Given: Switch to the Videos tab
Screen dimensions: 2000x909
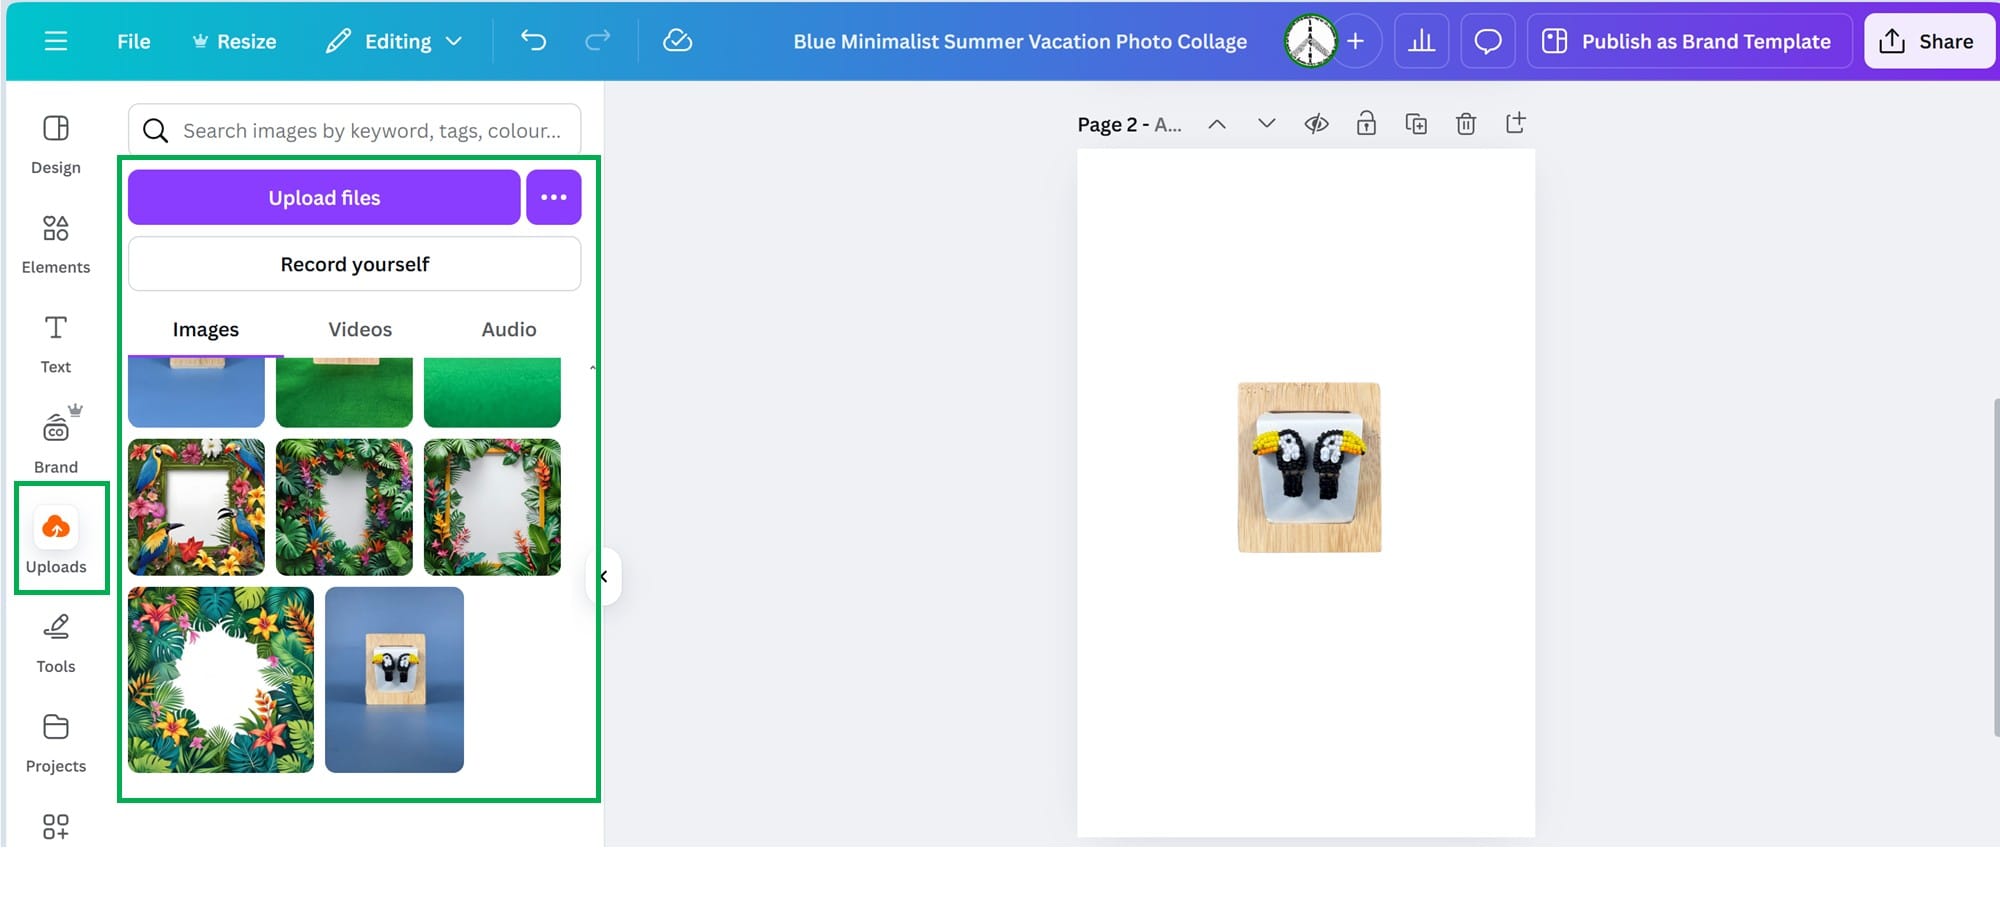Looking at the screenshot, I should pos(359,329).
